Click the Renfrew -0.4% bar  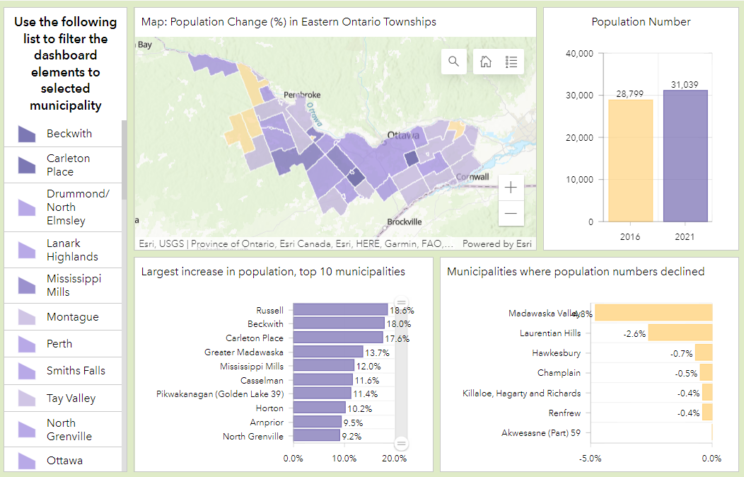[707, 412]
